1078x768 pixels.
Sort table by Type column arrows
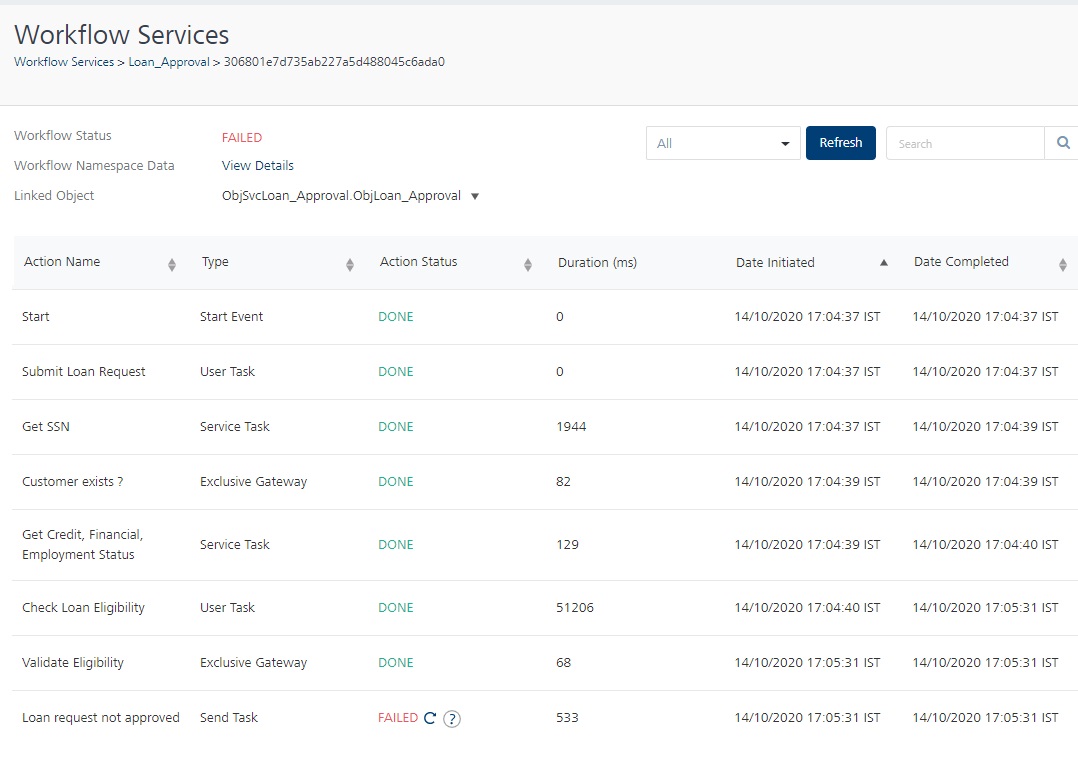[x=350, y=264]
